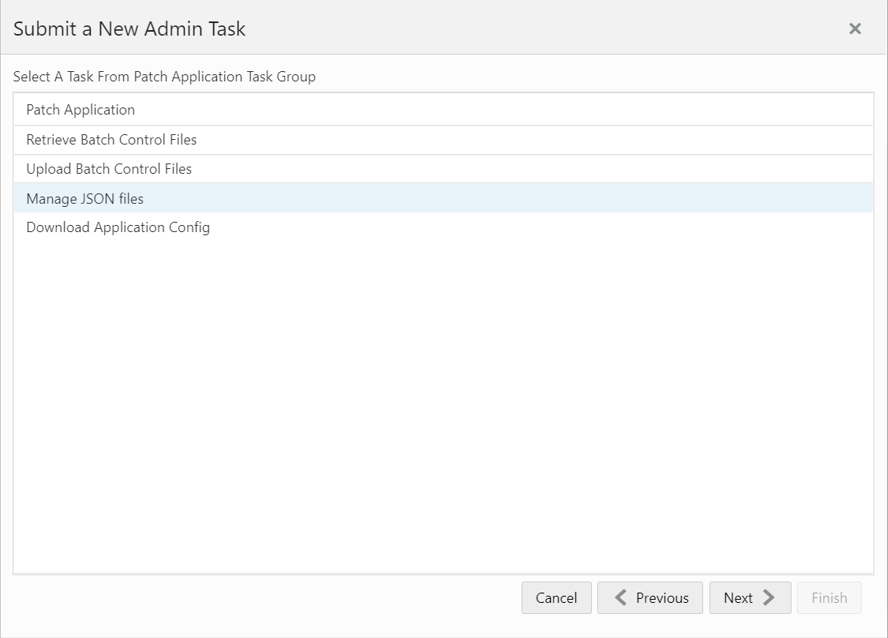Click the Select A Task From Patch Application label
Screen dimensions: 888x638
coord(164,76)
